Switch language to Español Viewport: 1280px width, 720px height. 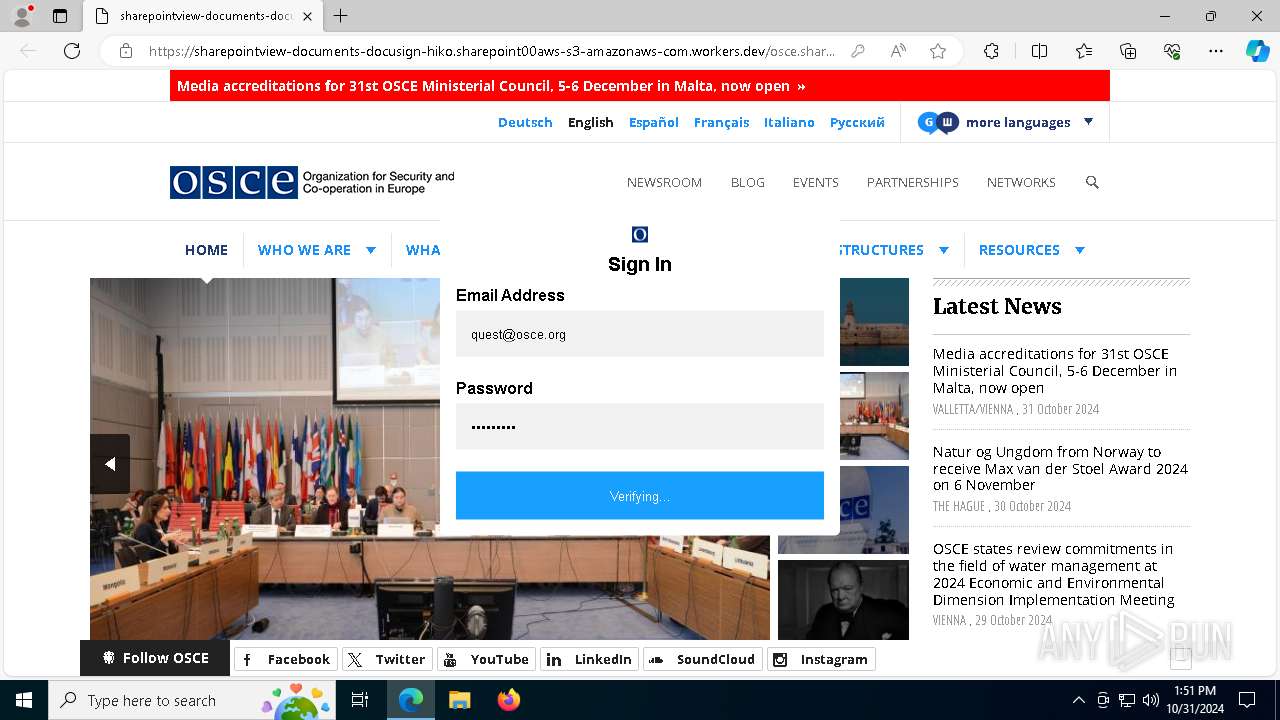coord(654,122)
